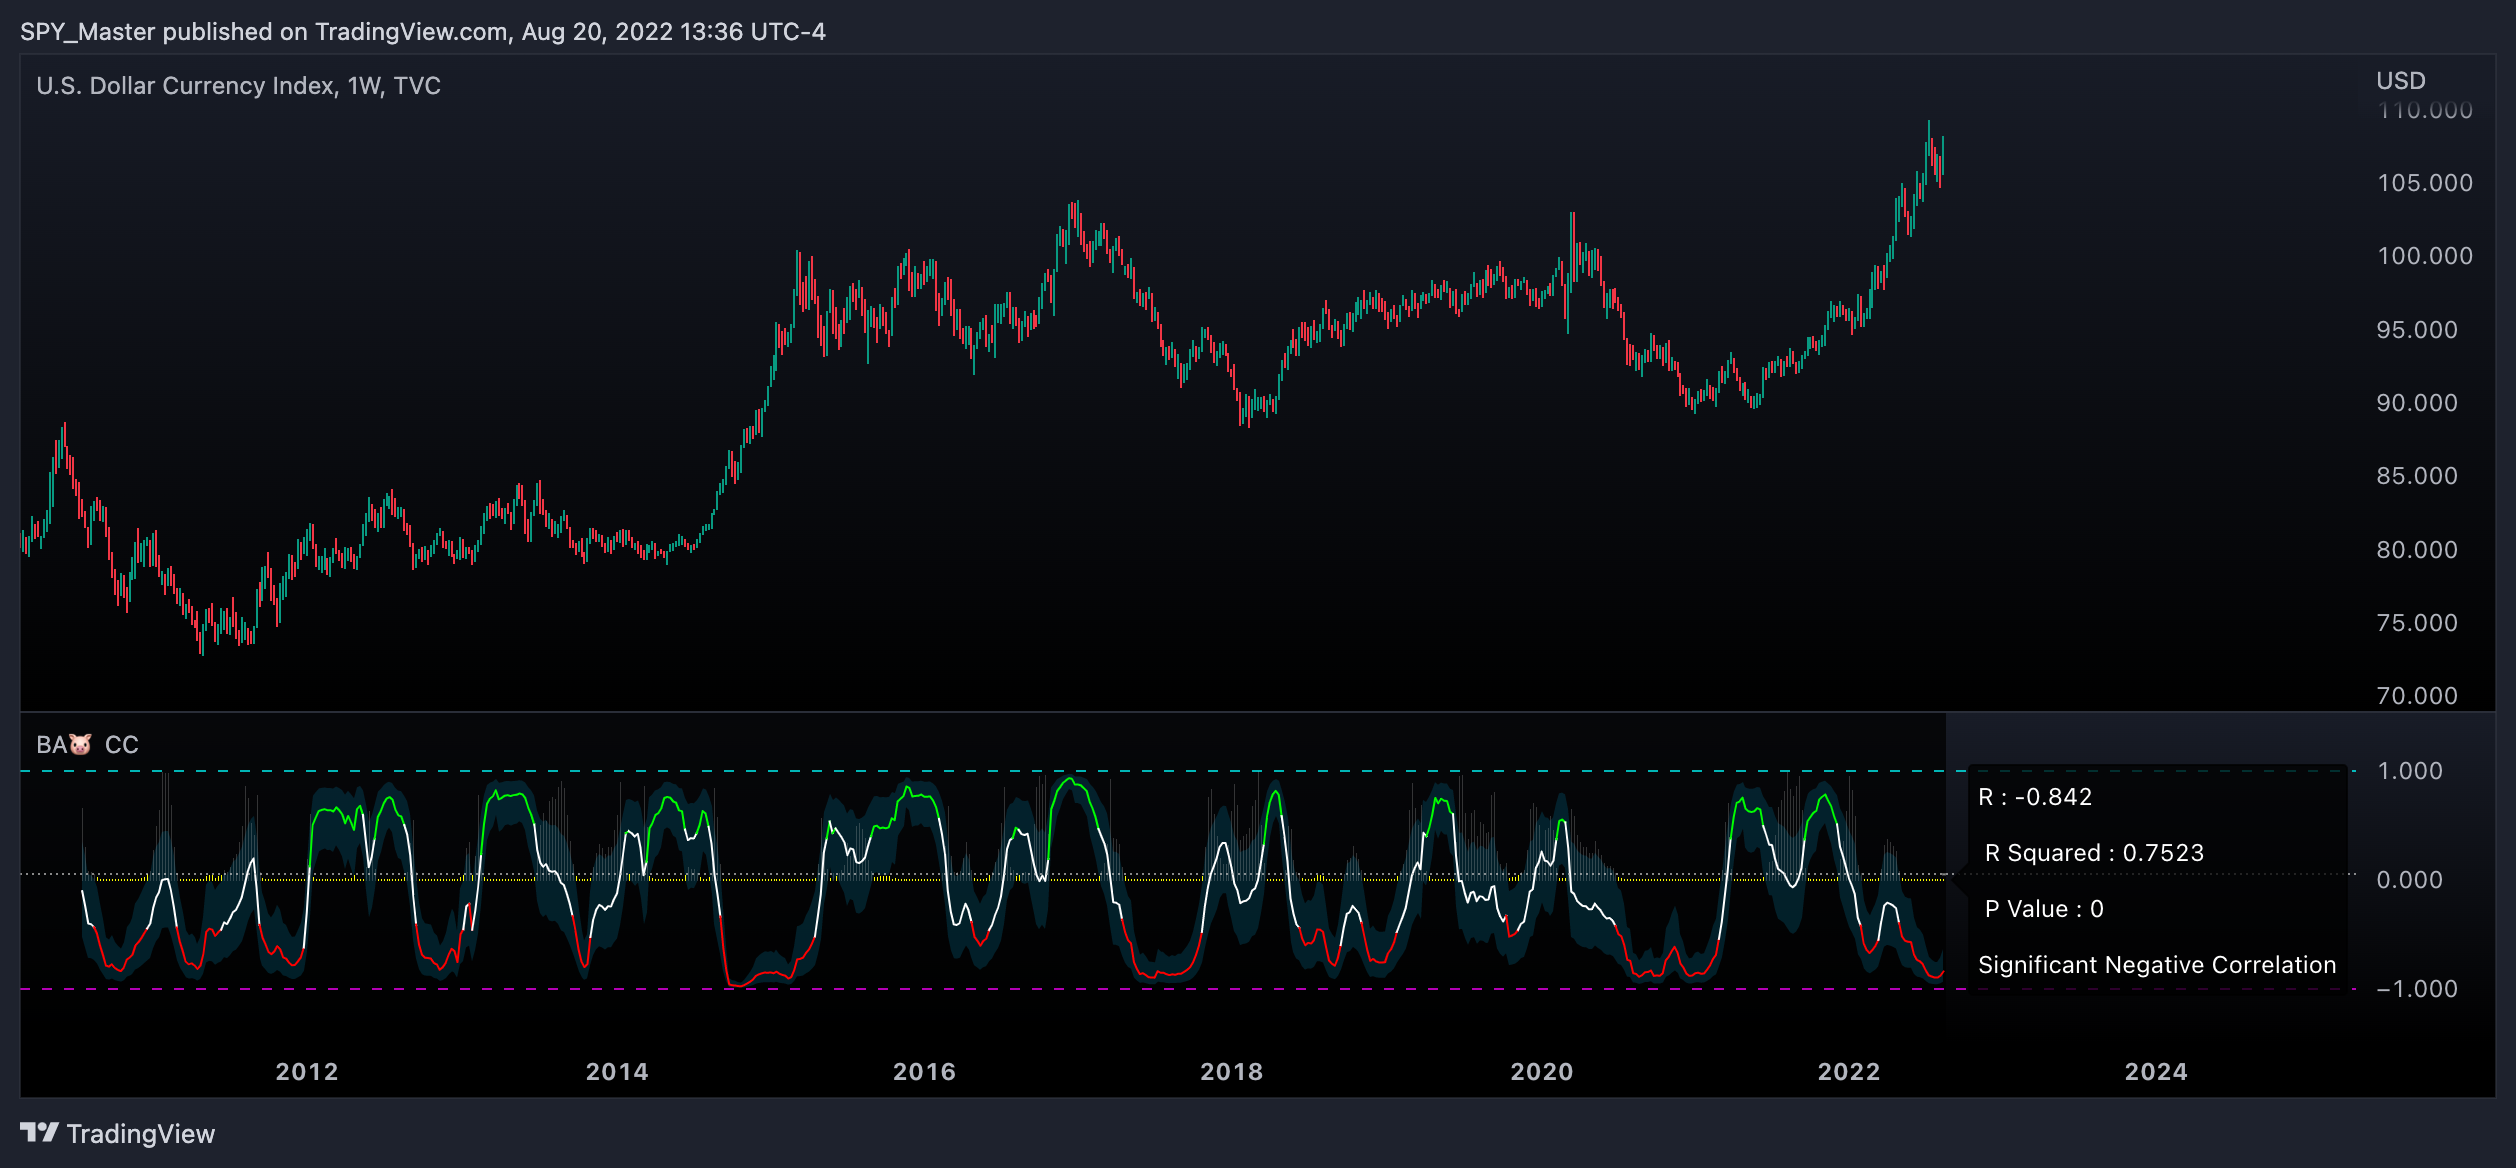This screenshot has height=1168, width=2516.
Task: Click the 2022 time axis label
Action: (x=1849, y=1072)
